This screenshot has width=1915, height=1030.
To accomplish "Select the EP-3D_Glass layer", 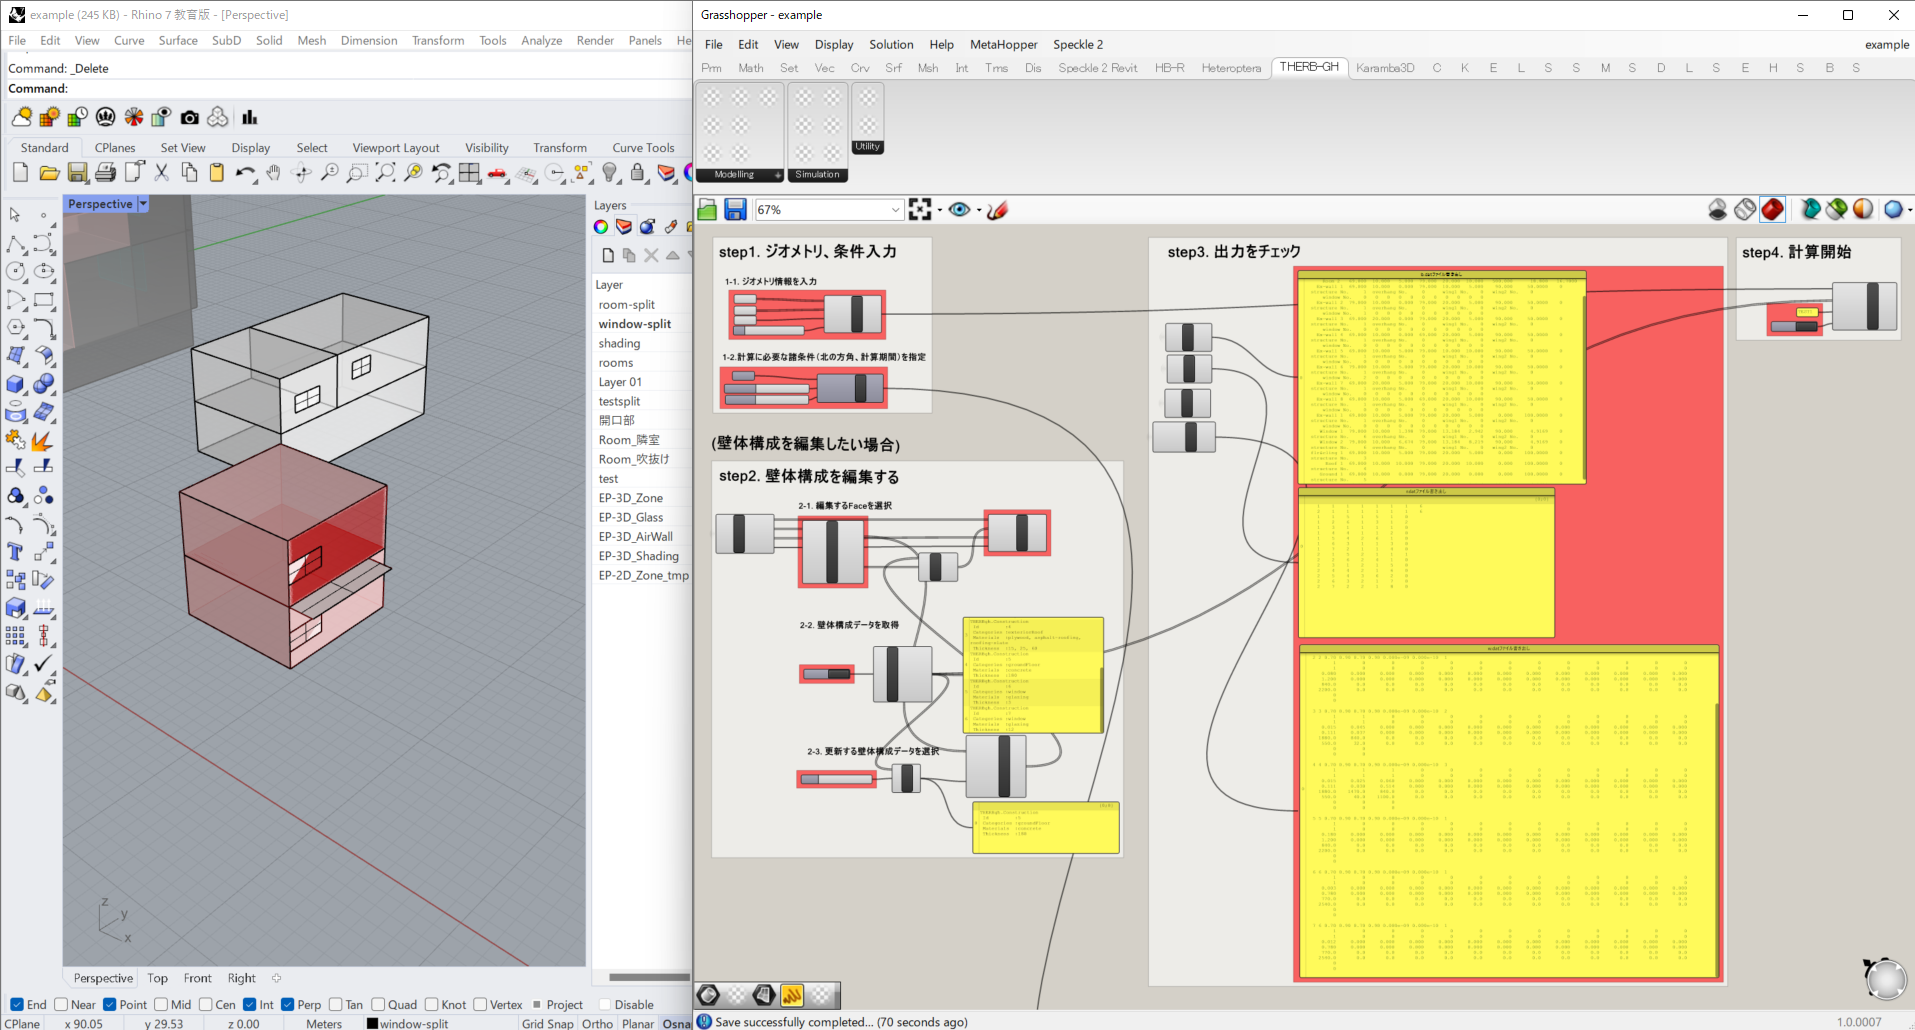I will click(x=630, y=517).
